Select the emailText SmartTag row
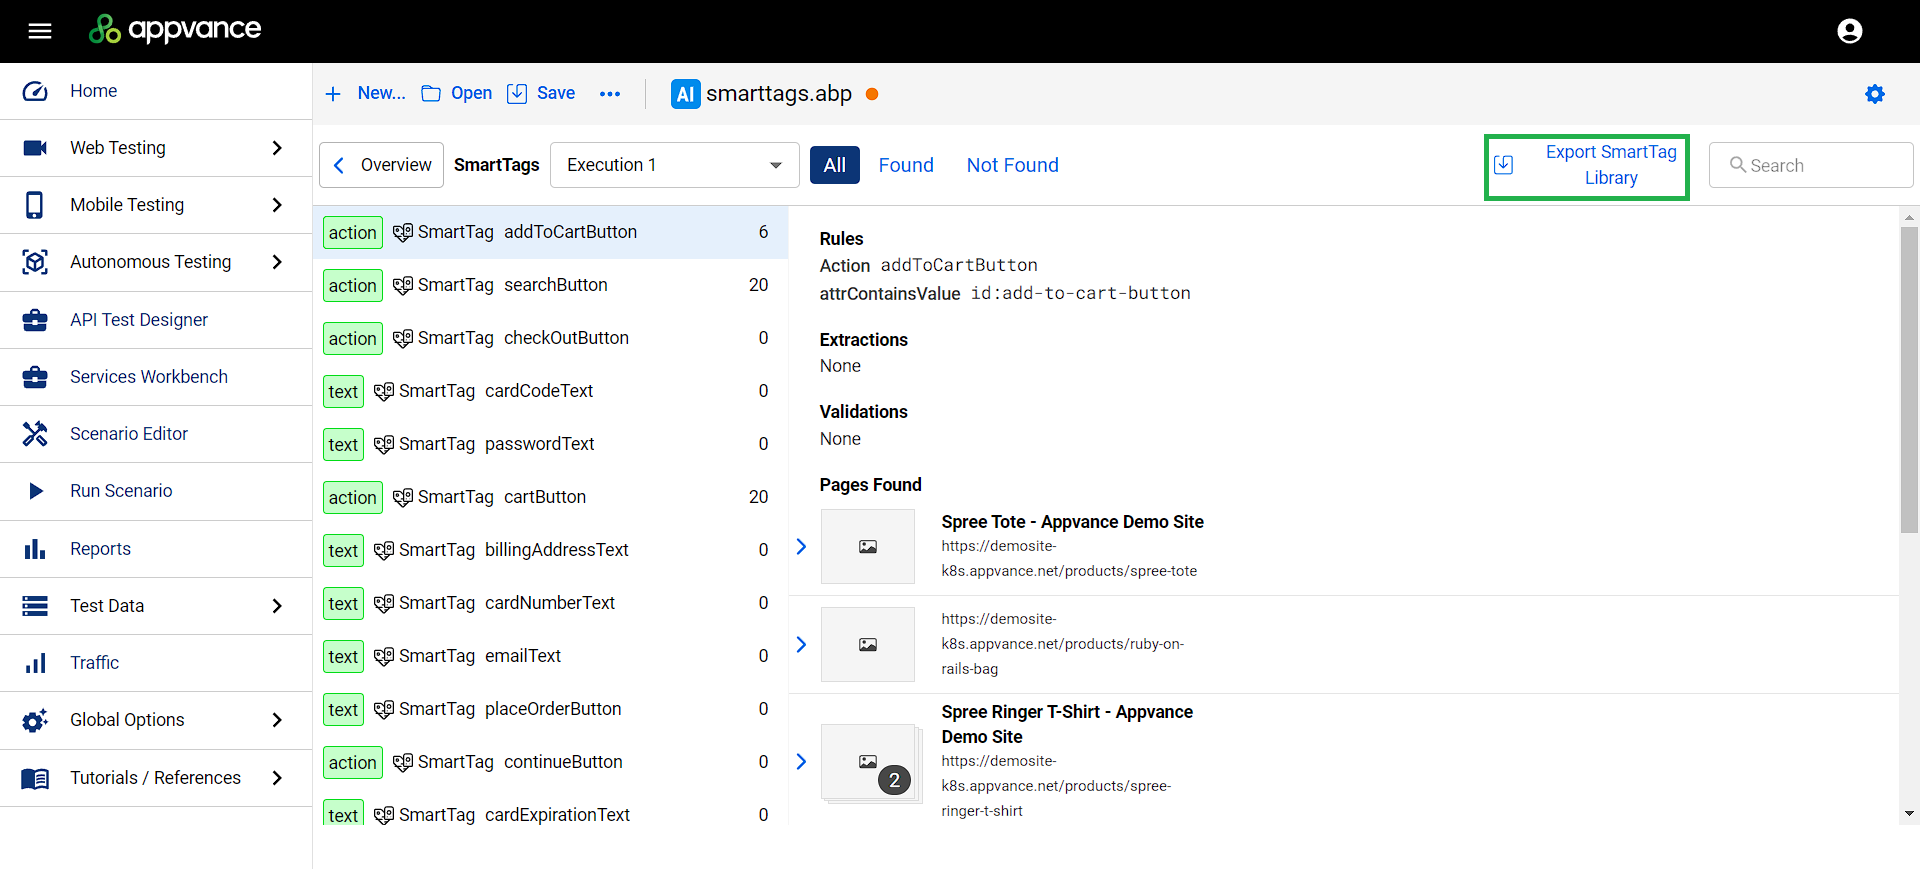The width and height of the screenshot is (1920, 869). pos(550,657)
